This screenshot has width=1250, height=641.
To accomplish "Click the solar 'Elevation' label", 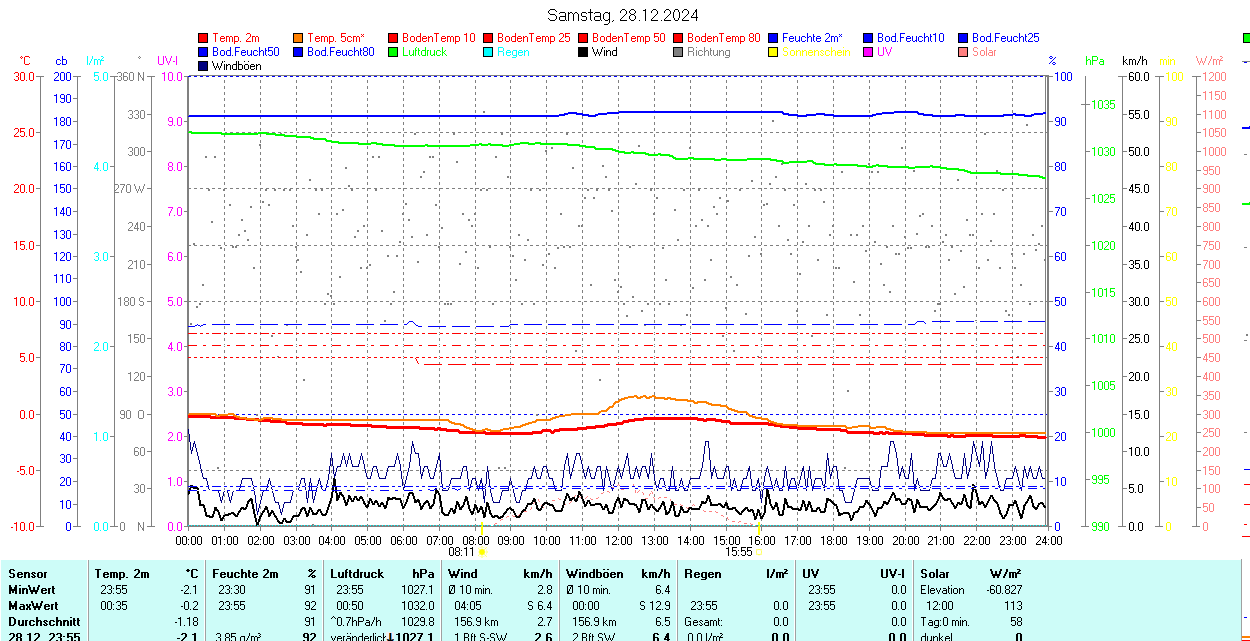I will 943,590.
